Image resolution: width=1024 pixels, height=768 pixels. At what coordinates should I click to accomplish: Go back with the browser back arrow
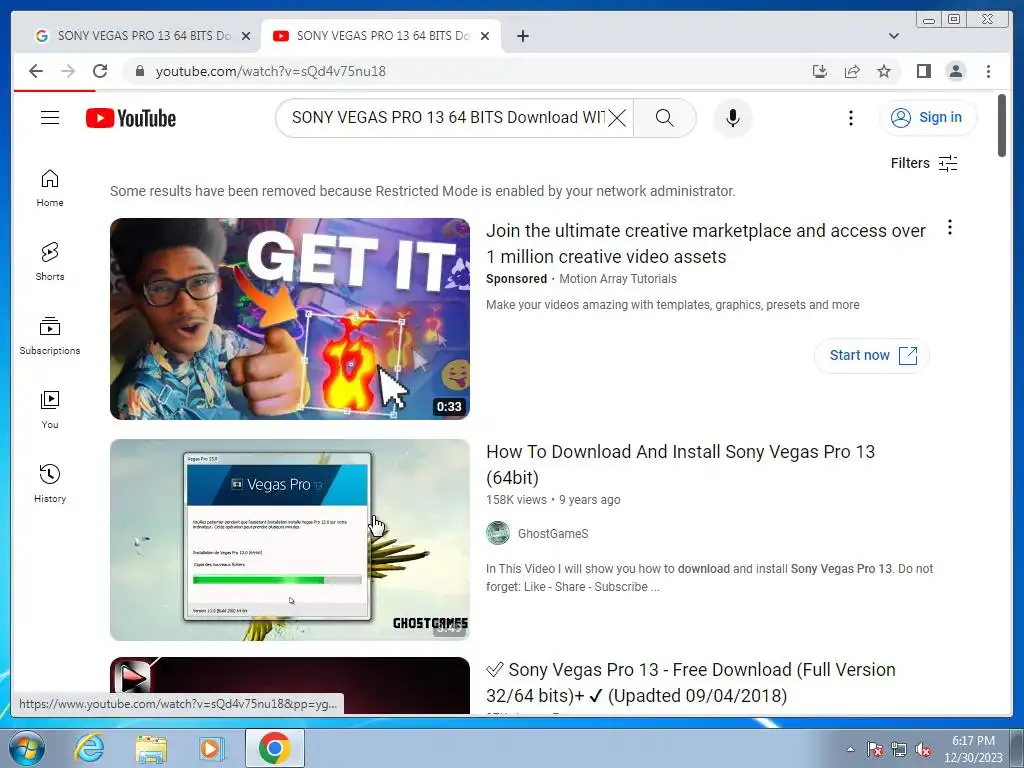[x=36, y=71]
